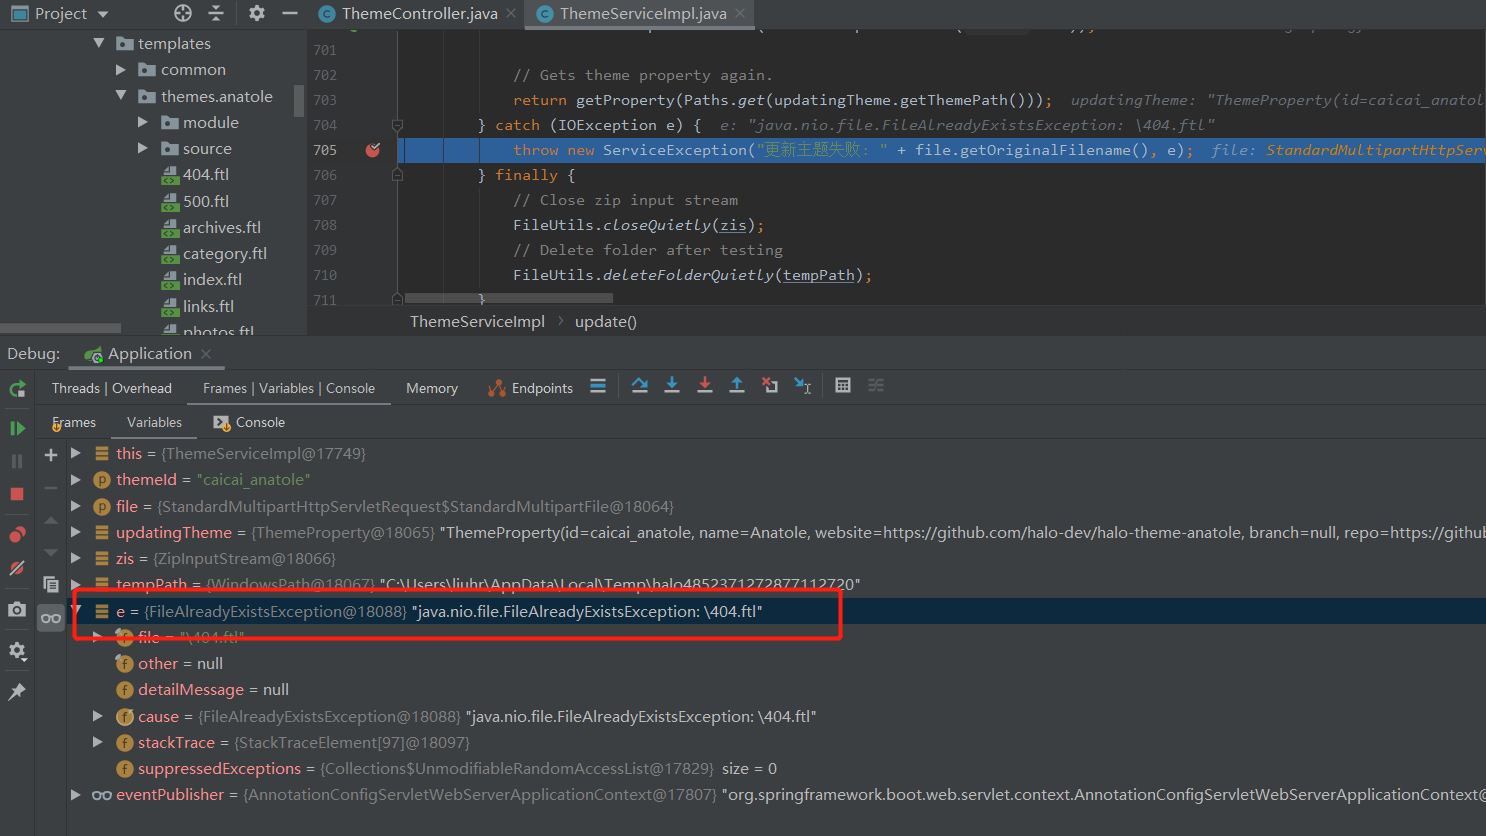
Task: Locate the current file in Project tree
Action: (183, 13)
